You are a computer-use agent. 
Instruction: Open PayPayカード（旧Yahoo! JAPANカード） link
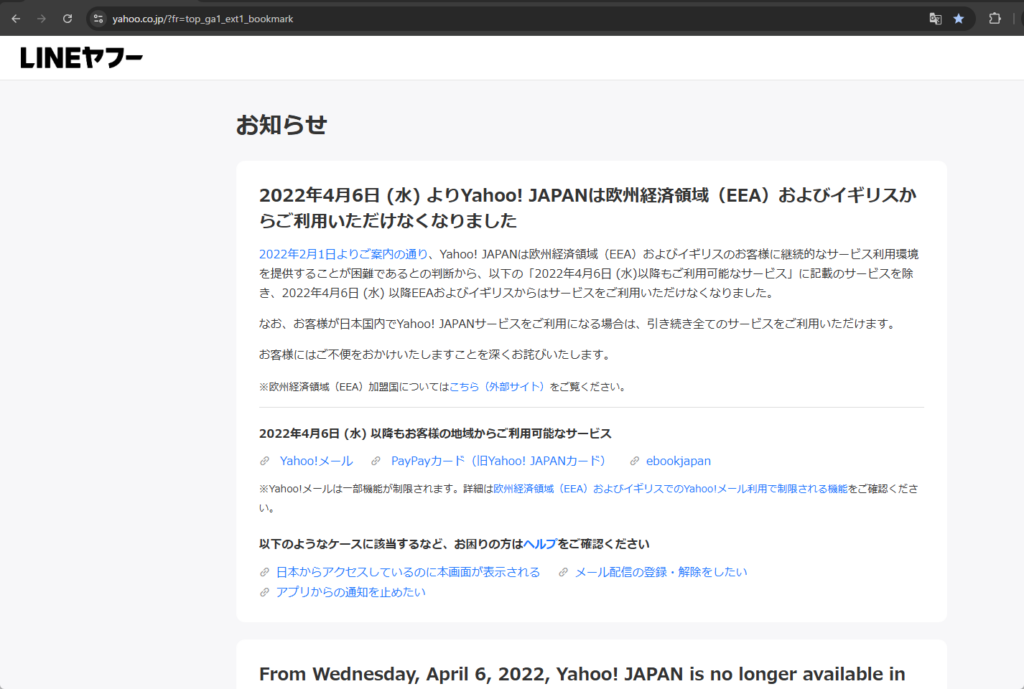pos(498,461)
